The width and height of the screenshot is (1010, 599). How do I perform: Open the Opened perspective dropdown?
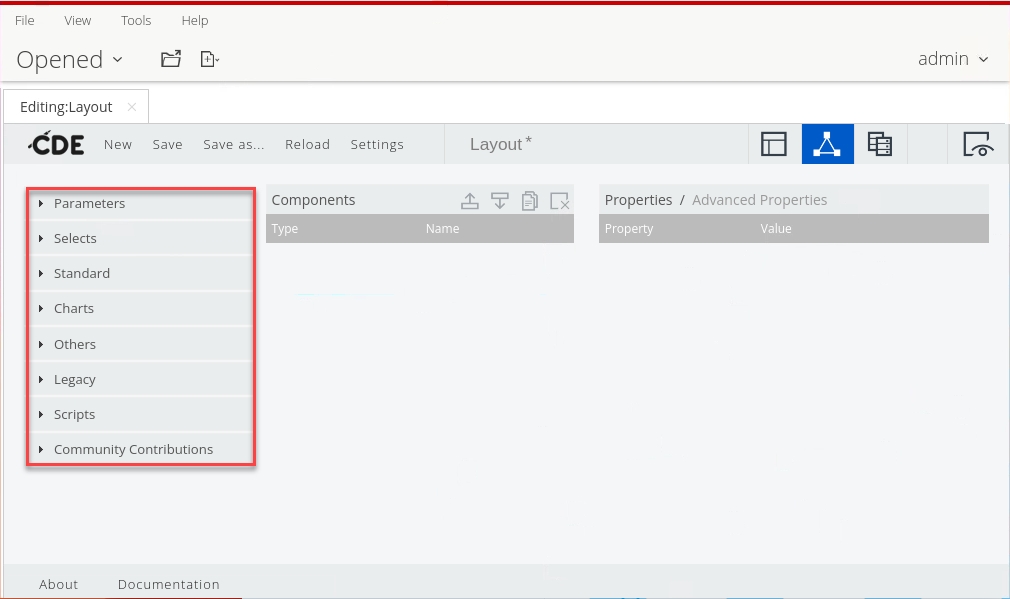click(x=69, y=60)
